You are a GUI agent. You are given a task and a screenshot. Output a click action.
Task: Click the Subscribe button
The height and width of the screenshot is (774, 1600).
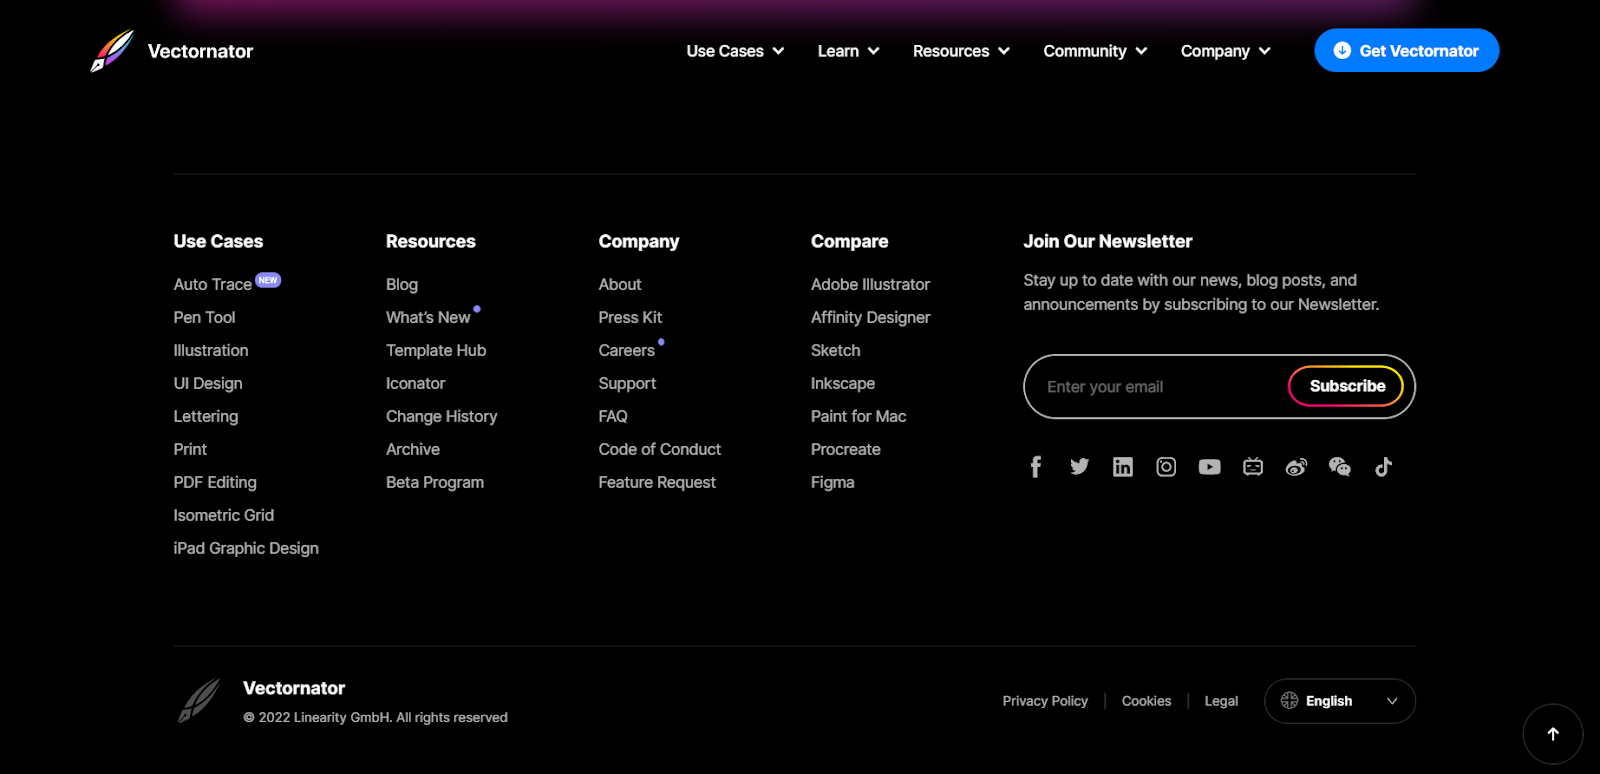pos(1346,386)
